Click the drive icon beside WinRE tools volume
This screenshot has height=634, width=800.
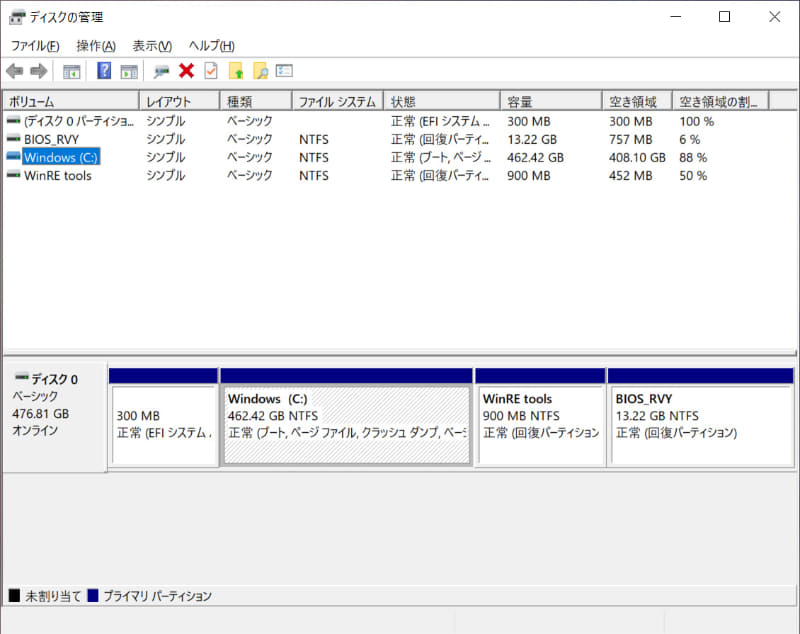pos(13,175)
